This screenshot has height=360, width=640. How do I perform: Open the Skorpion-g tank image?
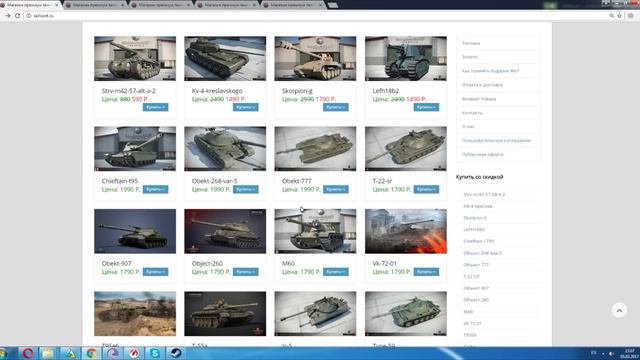[315, 58]
